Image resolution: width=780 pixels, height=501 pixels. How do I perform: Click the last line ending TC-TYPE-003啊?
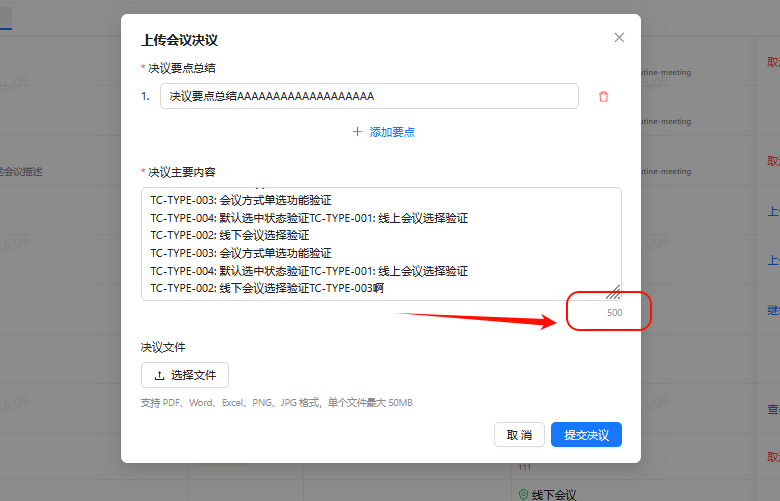267,288
